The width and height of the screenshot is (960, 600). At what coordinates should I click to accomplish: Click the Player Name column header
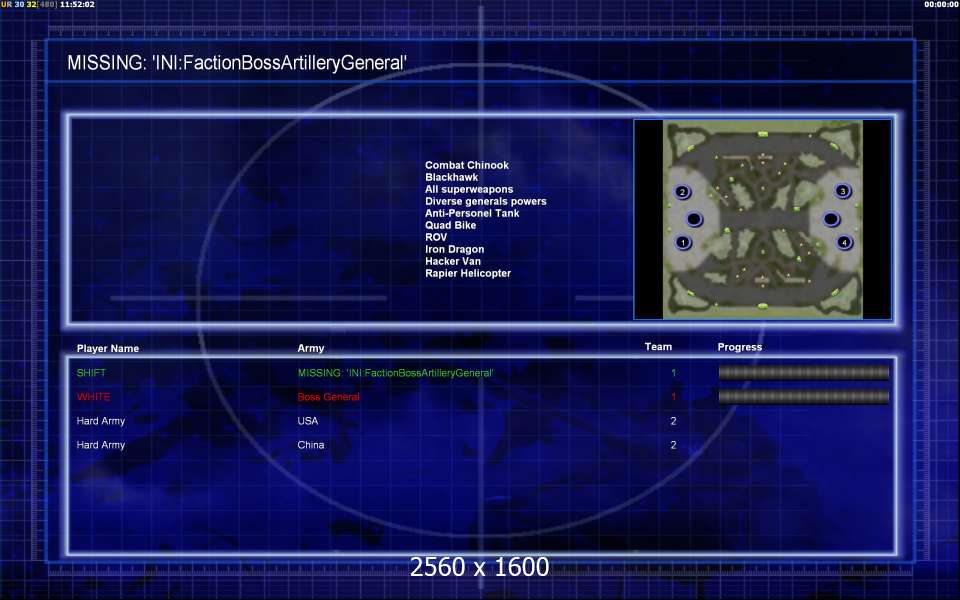click(x=108, y=349)
